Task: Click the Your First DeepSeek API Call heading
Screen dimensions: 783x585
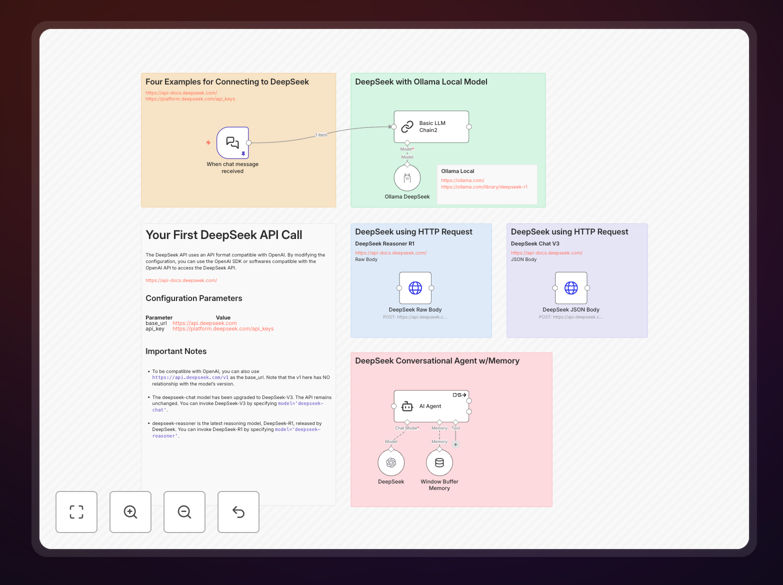Action: tap(224, 235)
